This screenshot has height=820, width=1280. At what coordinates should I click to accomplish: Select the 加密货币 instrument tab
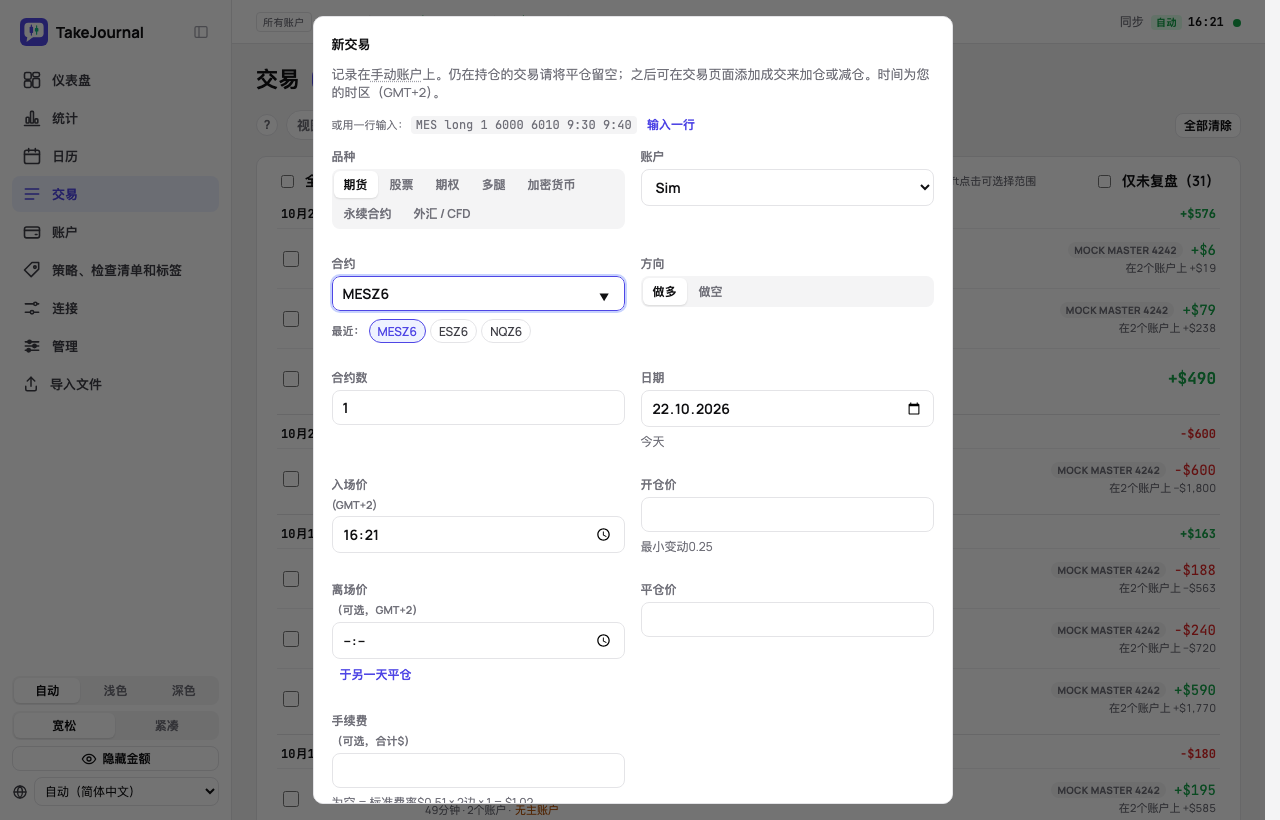point(551,185)
